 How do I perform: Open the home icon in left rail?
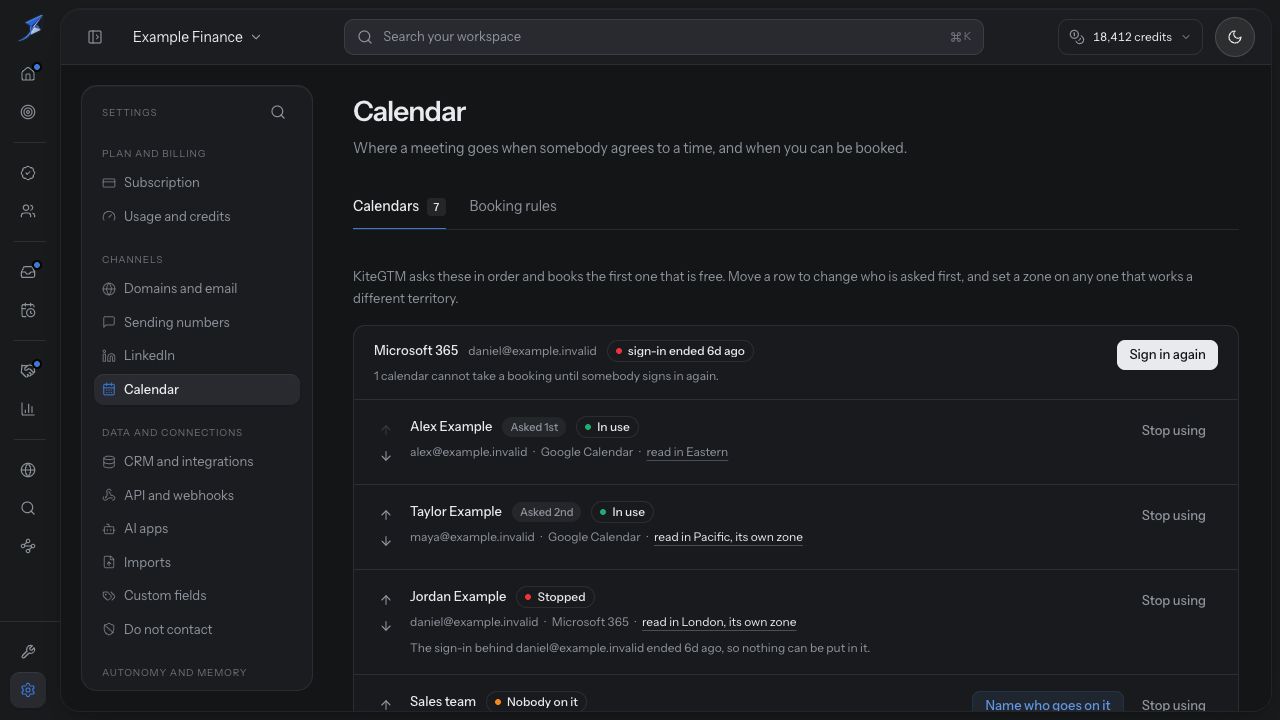click(x=28, y=74)
